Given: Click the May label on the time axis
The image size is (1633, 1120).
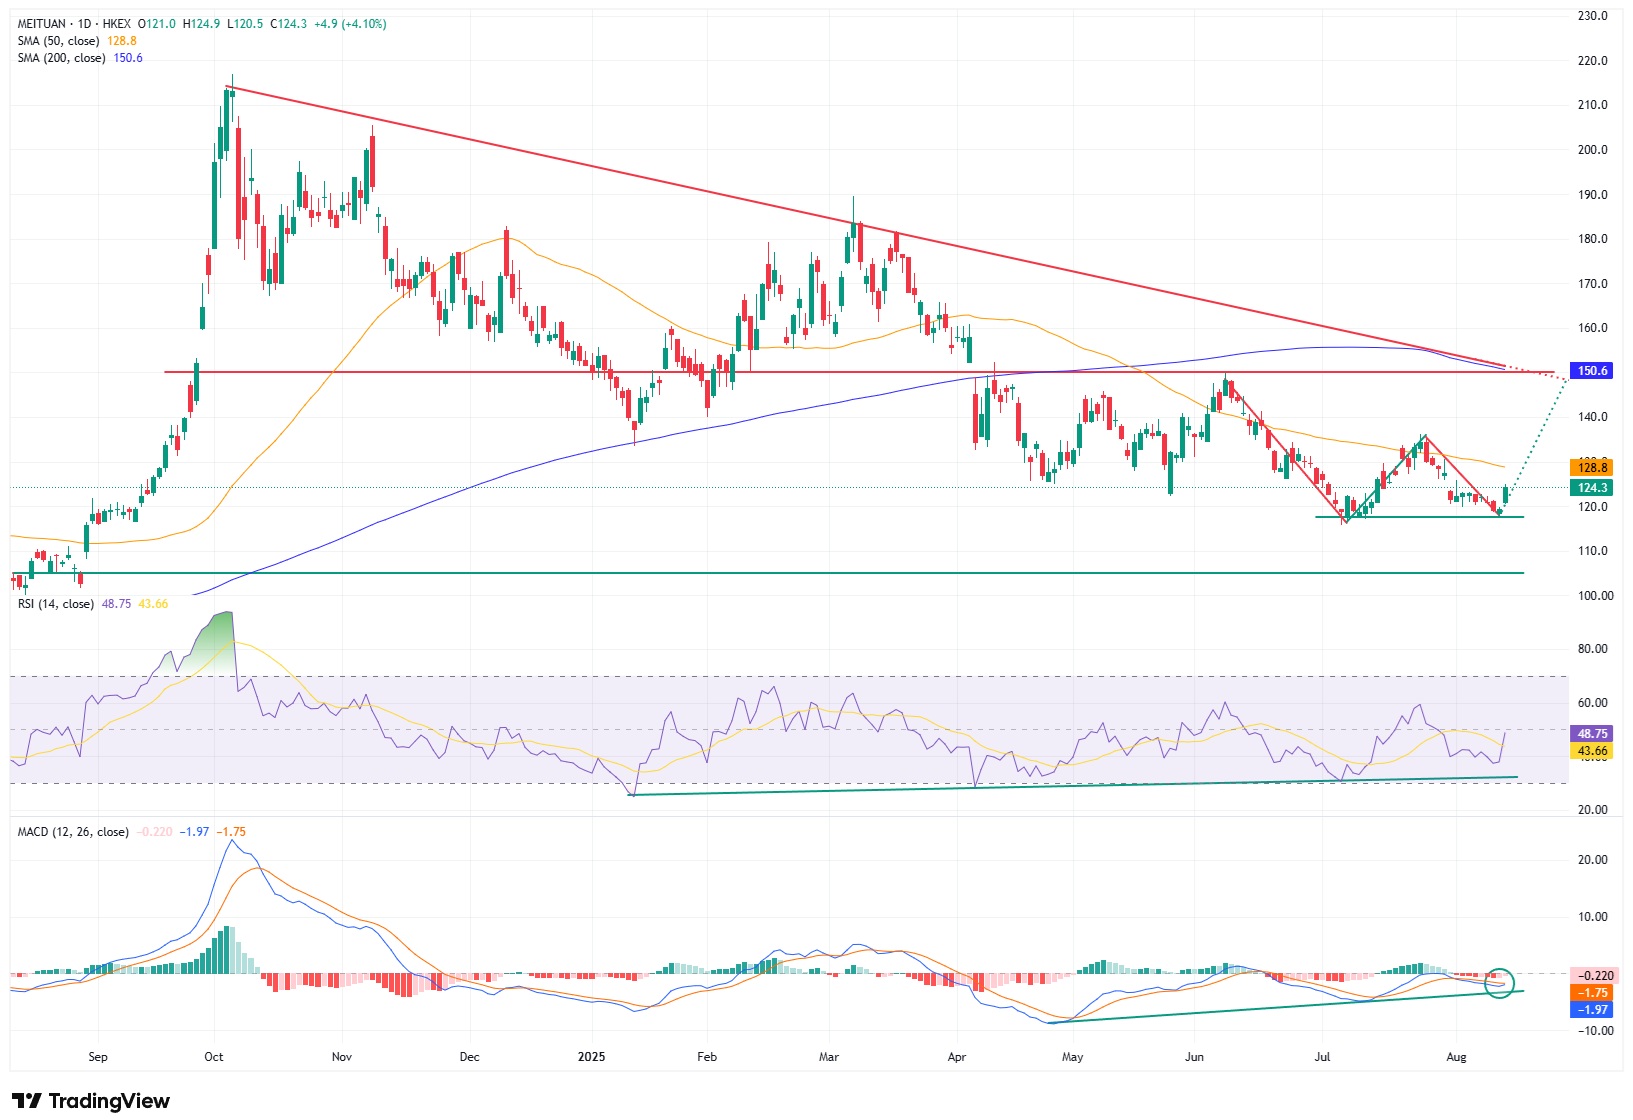Looking at the screenshot, I should point(1072,1057).
